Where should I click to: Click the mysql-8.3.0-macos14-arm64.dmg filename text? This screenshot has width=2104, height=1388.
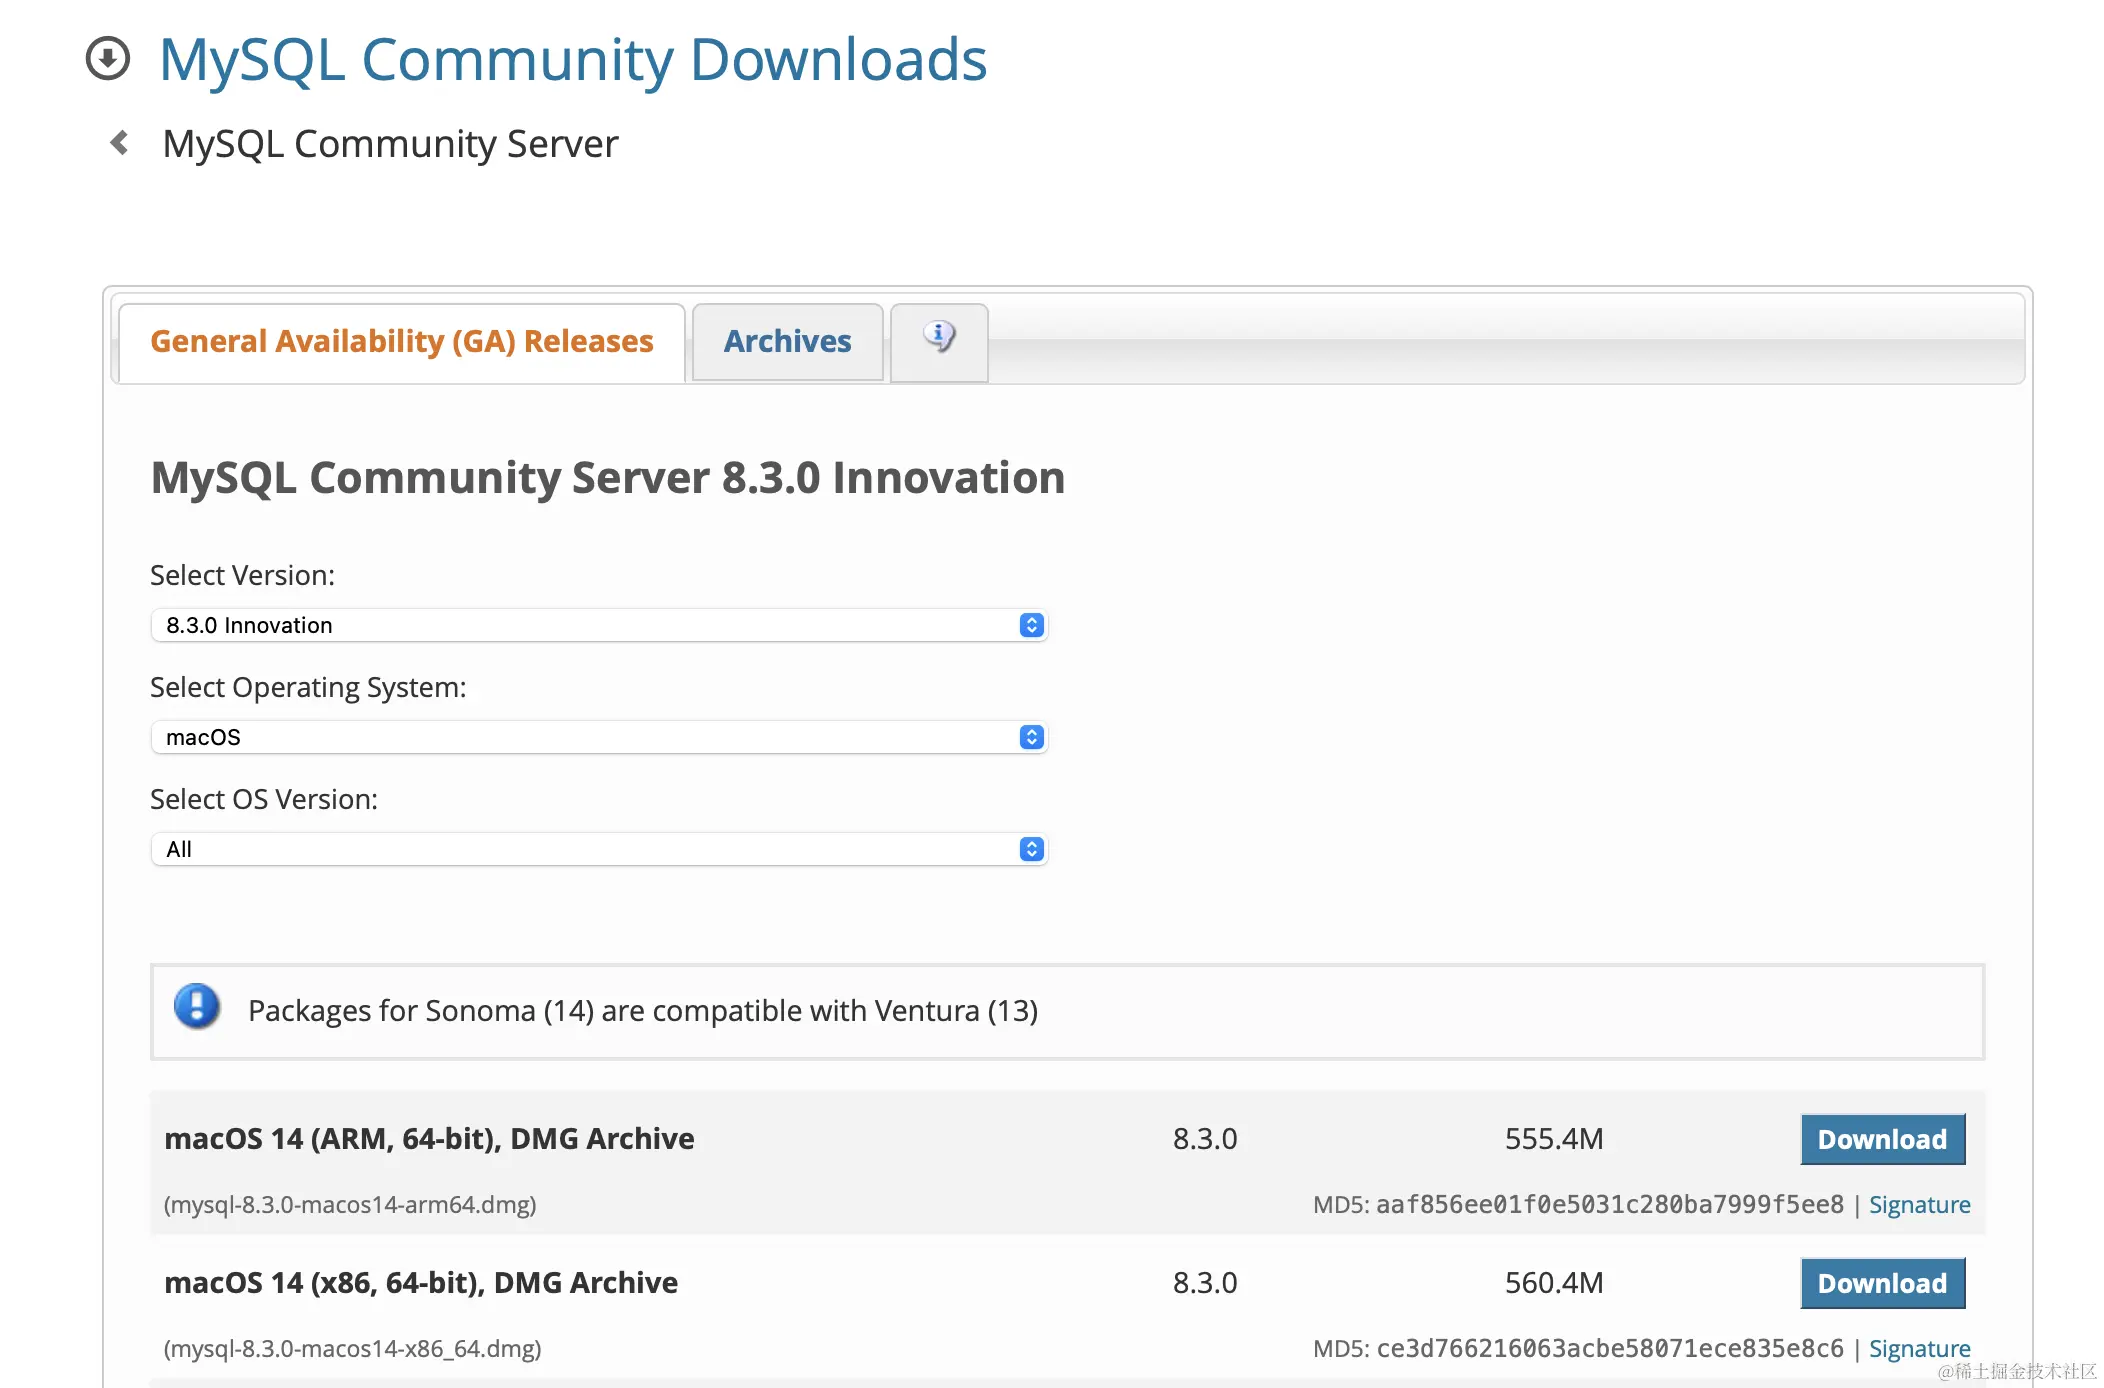click(x=350, y=1205)
